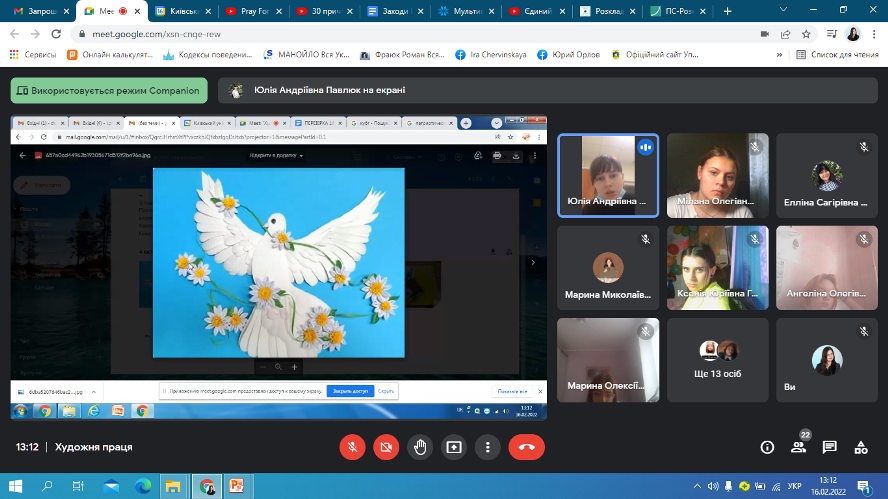Image resolution: width=888 pixels, height=499 pixels.
Task: Unmute the microphone in Meet controls
Action: pos(352,447)
